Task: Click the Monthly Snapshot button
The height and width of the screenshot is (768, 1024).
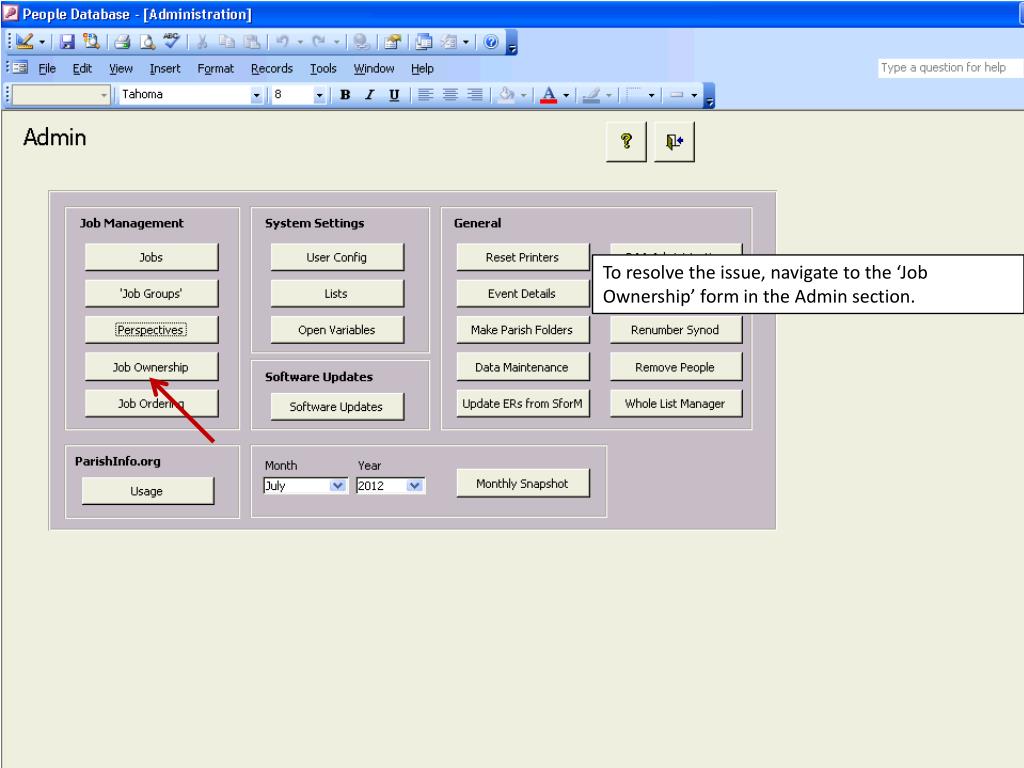Action: [522, 483]
